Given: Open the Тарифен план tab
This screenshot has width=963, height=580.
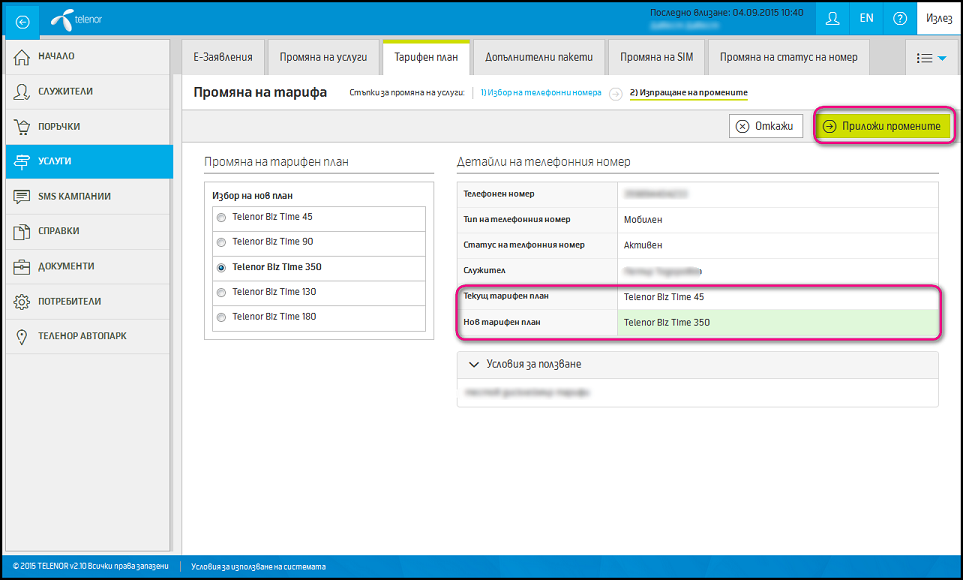Looking at the screenshot, I should coord(426,57).
